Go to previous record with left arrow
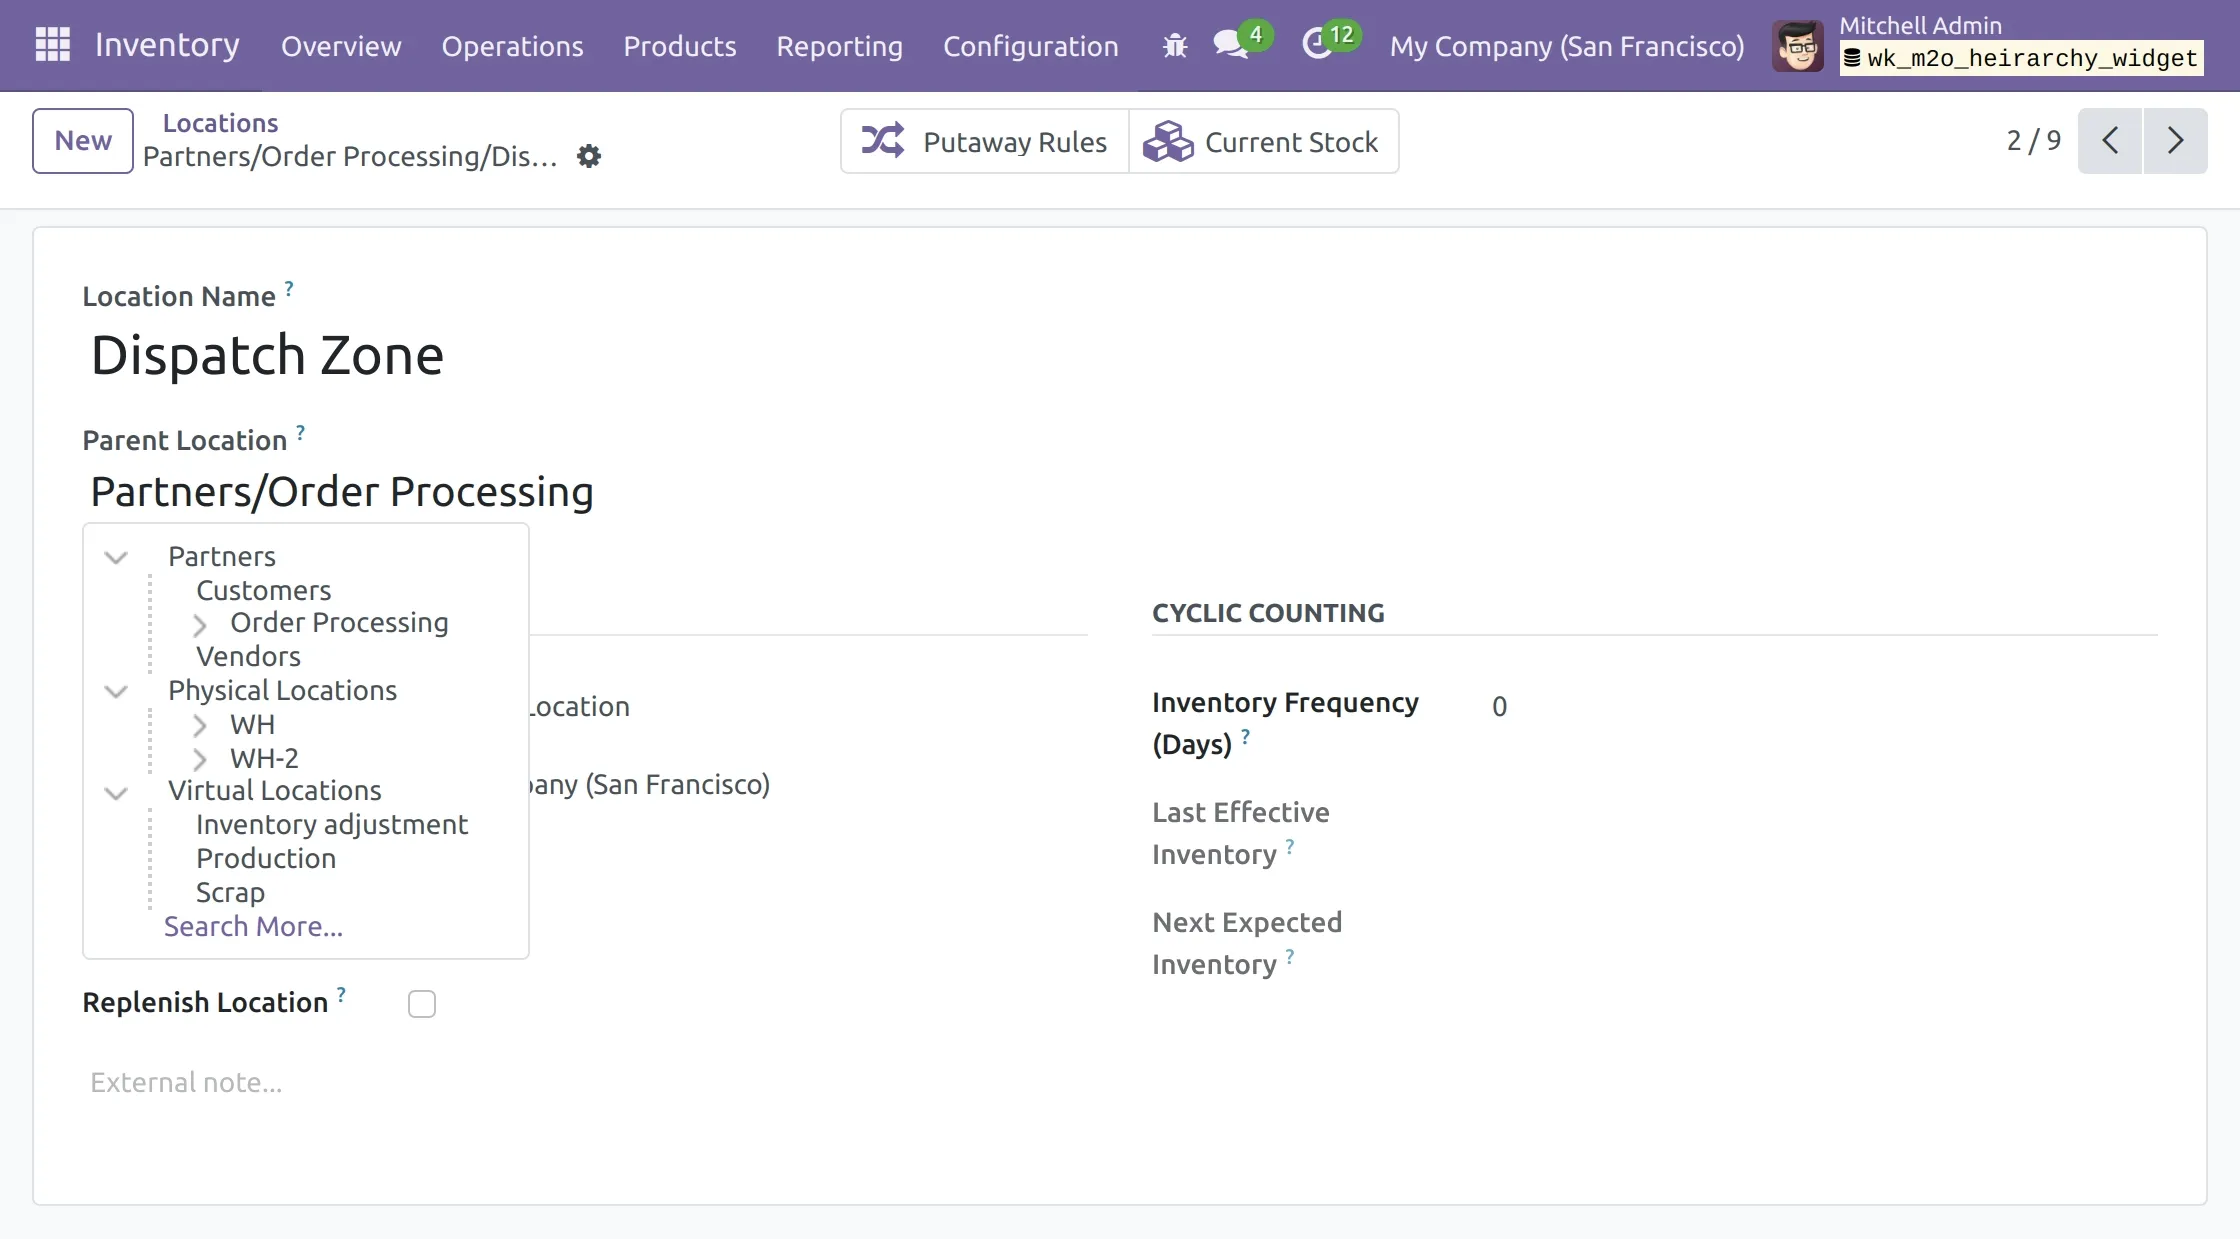 point(2110,141)
